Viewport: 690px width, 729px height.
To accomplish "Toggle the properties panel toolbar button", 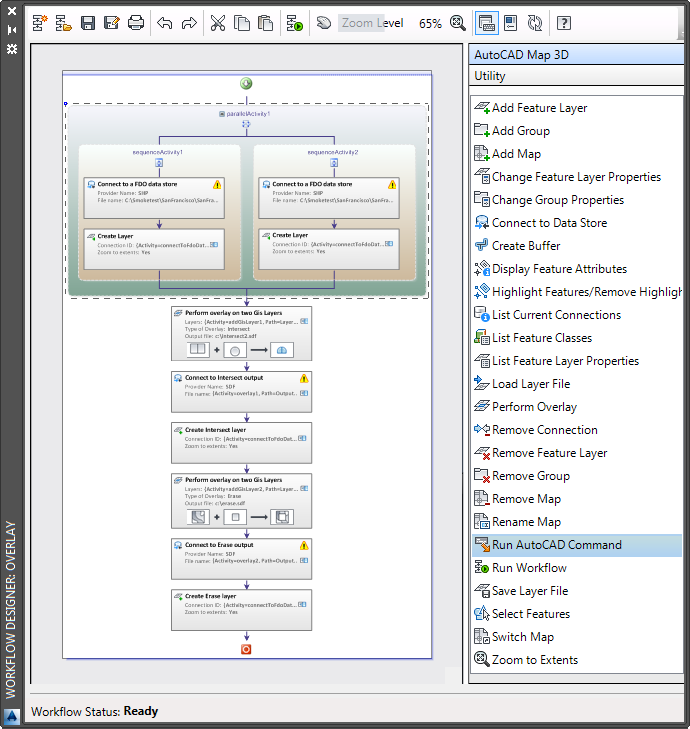I will 511,23.
